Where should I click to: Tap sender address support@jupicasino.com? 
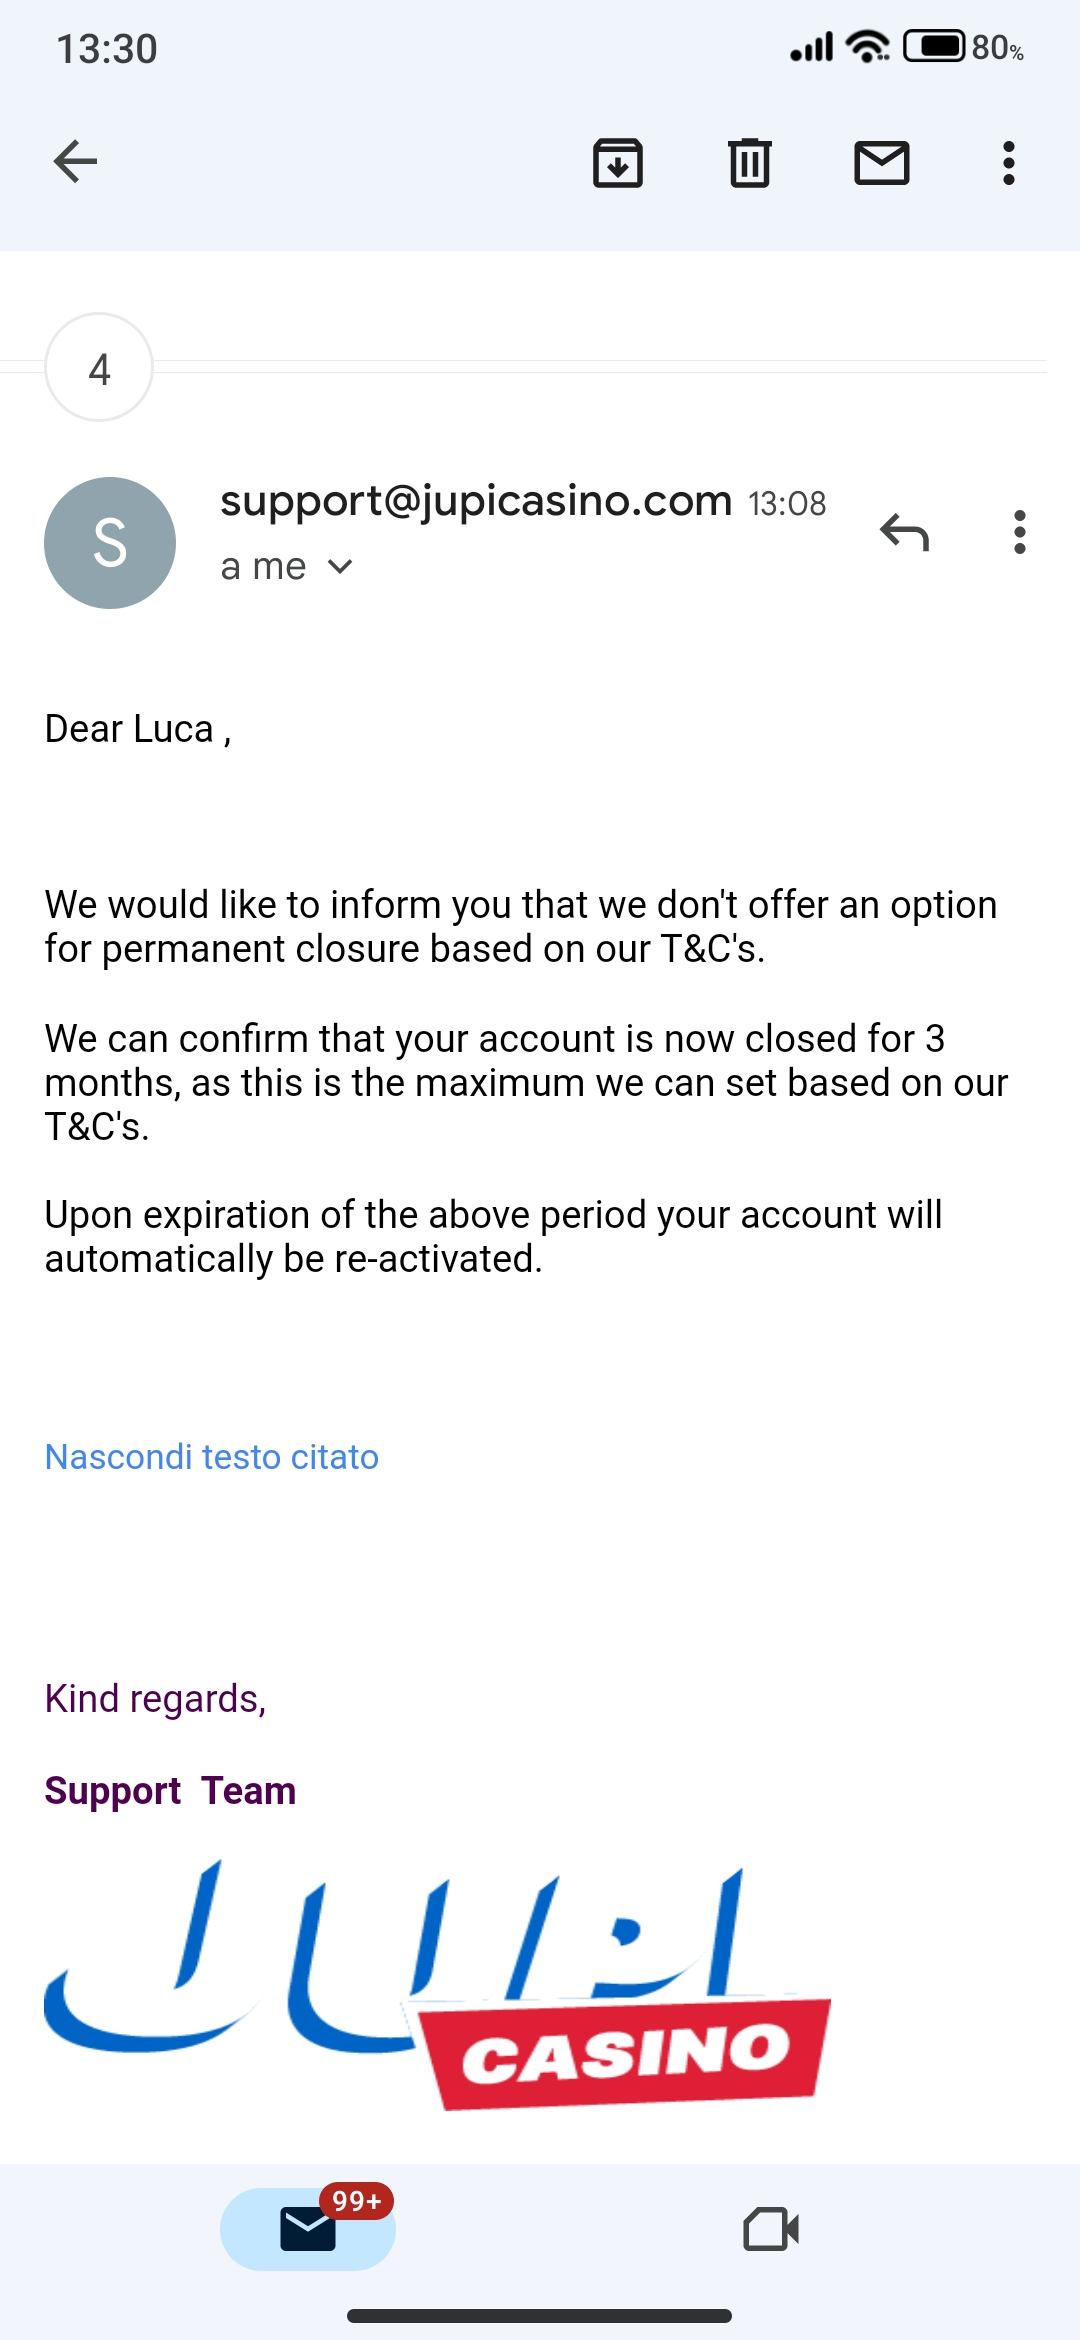[476, 501]
